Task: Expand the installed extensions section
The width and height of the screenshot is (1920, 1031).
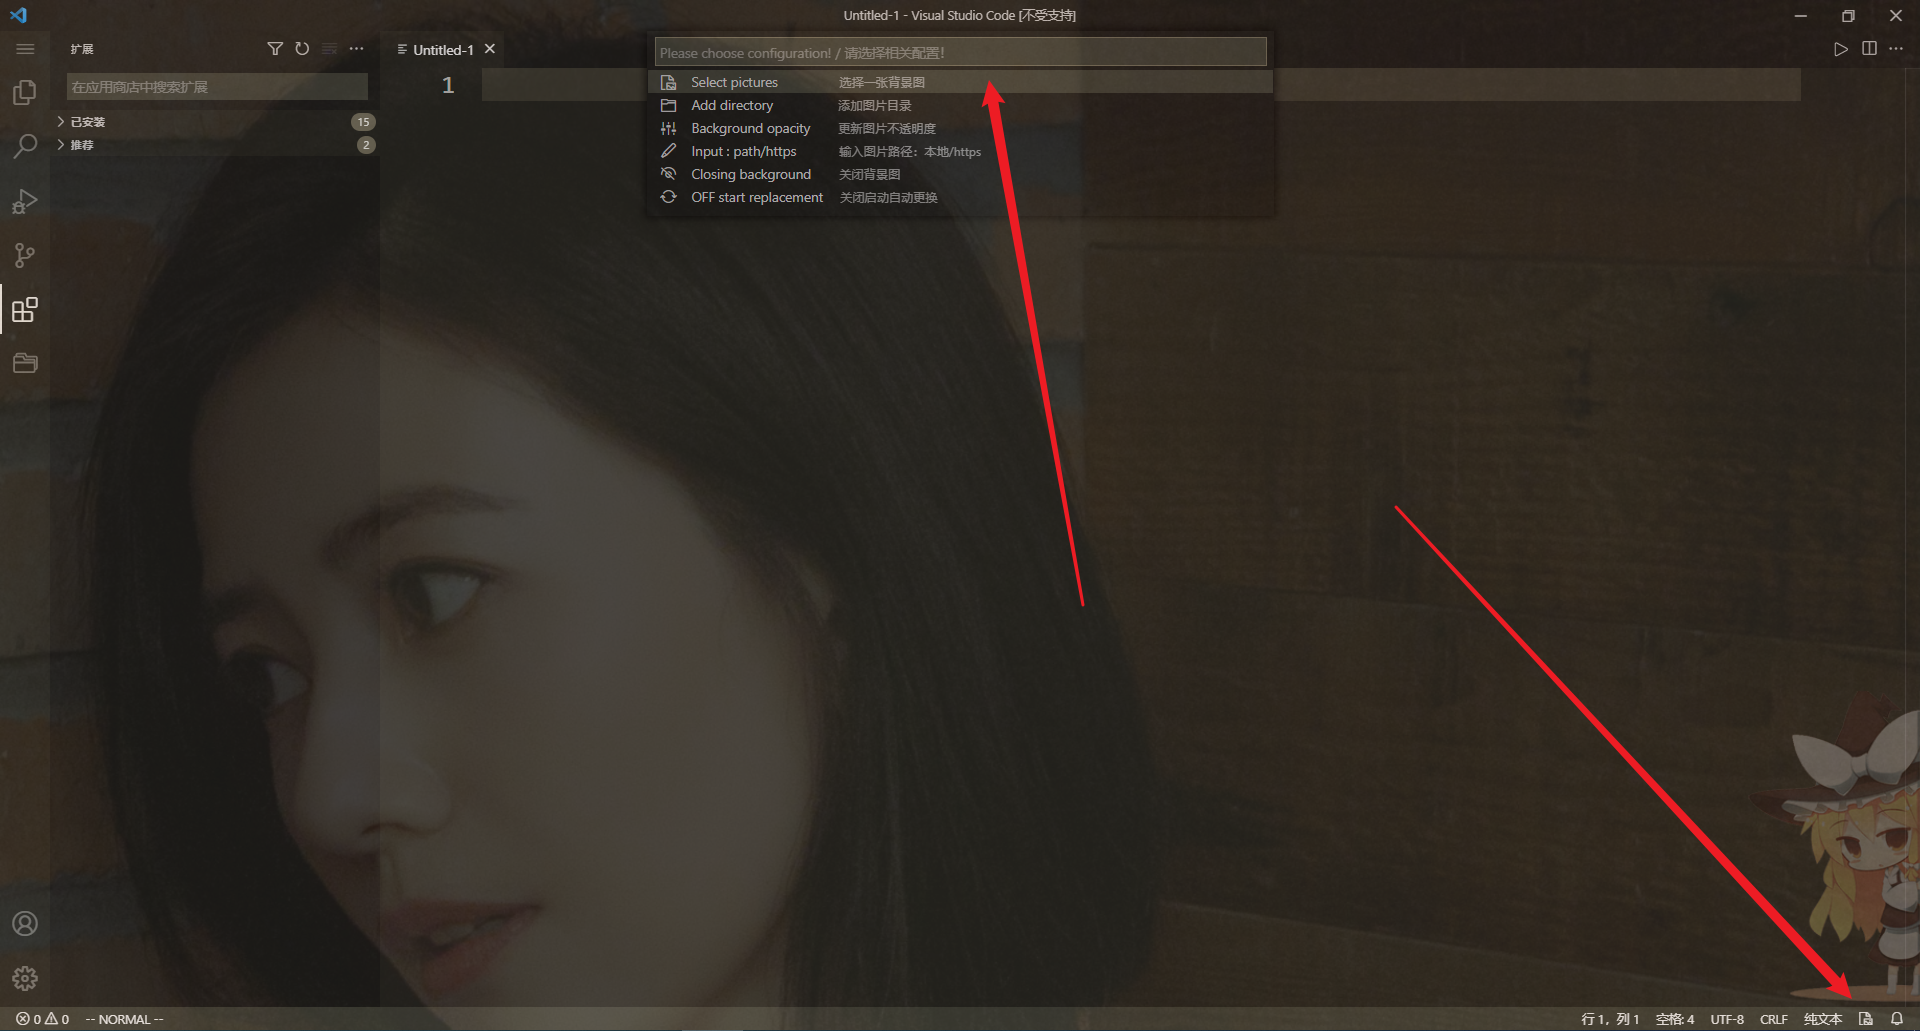Action: coord(215,122)
